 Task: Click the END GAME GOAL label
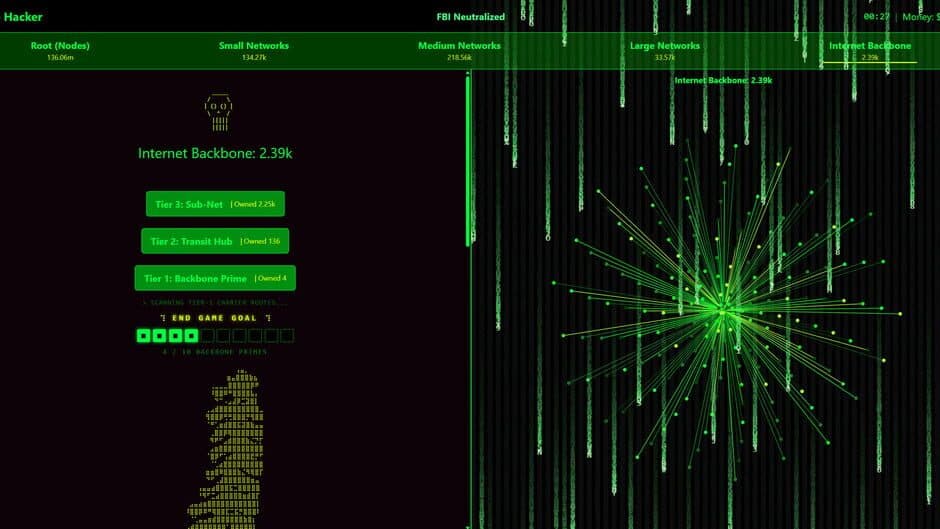click(215, 318)
